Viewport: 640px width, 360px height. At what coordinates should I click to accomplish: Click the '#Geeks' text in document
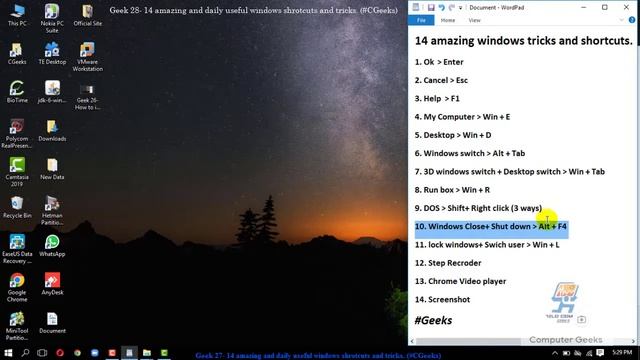point(433,320)
